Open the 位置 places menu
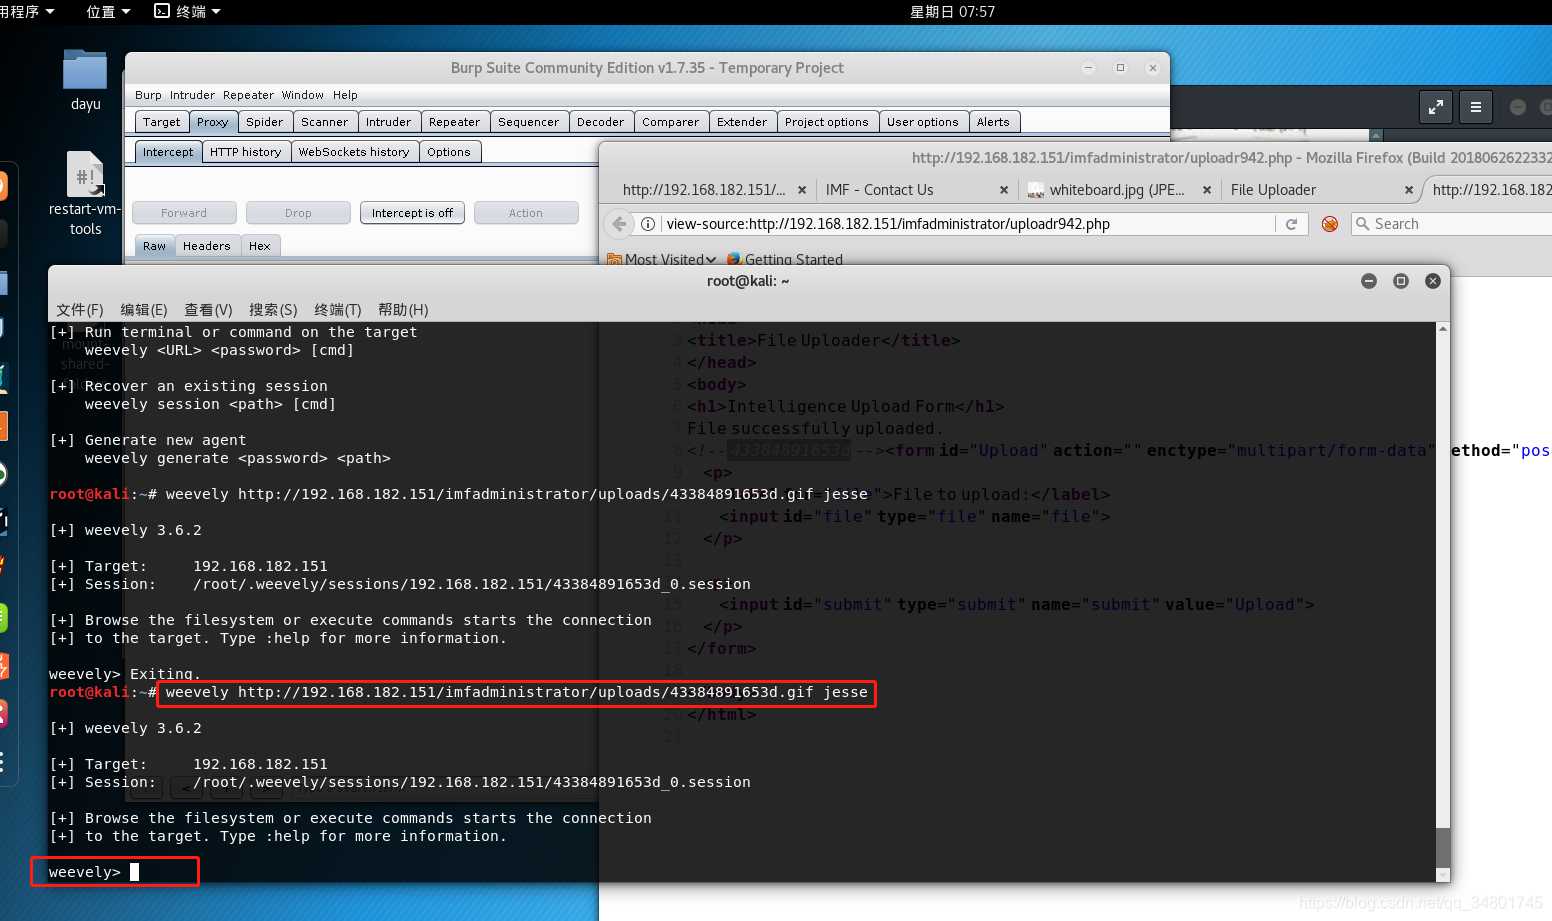Image resolution: width=1552 pixels, height=921 pixels. [x=108, y=12]
